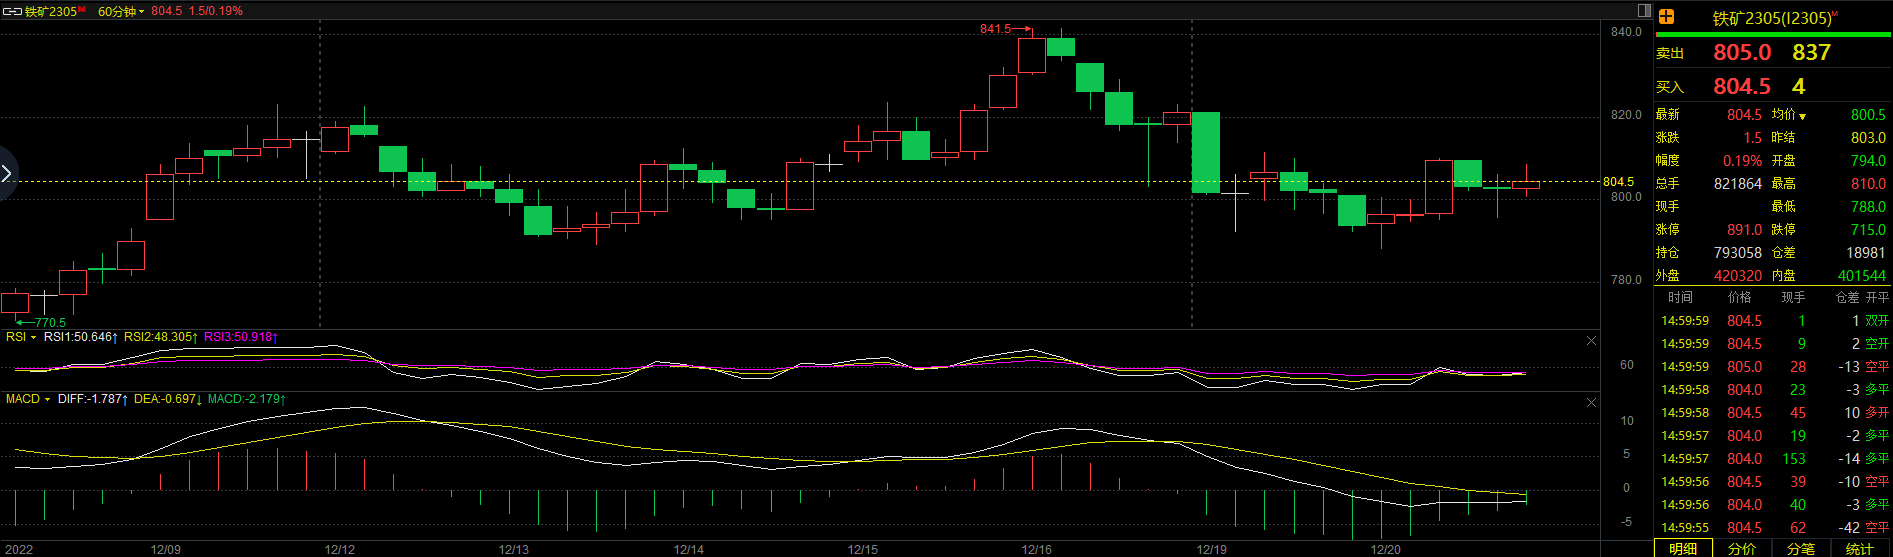Click the RSI1:50.646 value label

[x=80, y=337]
